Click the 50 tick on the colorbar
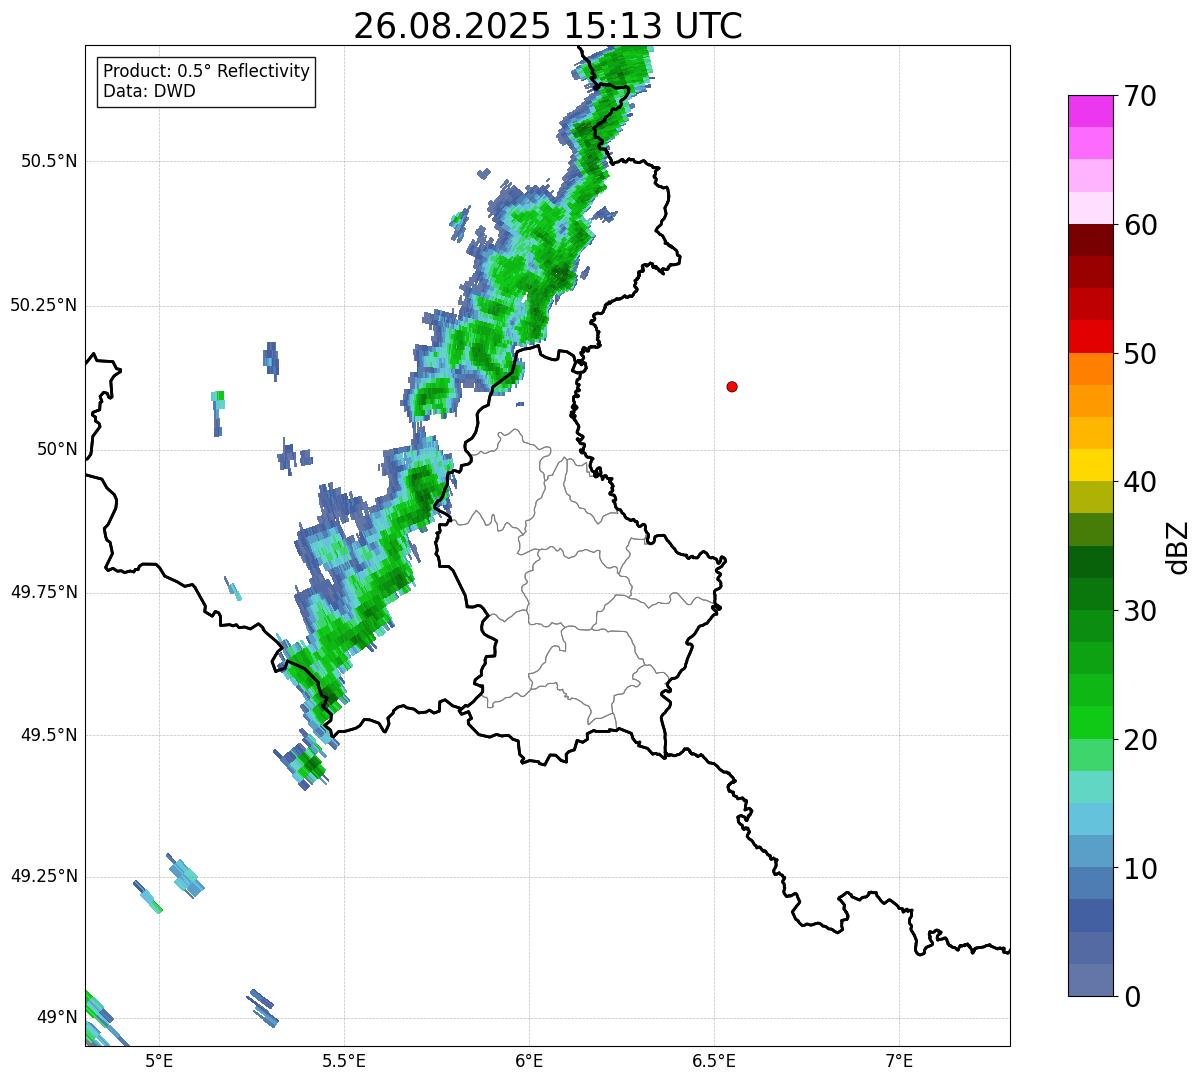Image resolution: width=1202 pixels, height=1081 pixels. pyautogui.click(x=1139, y=354)
